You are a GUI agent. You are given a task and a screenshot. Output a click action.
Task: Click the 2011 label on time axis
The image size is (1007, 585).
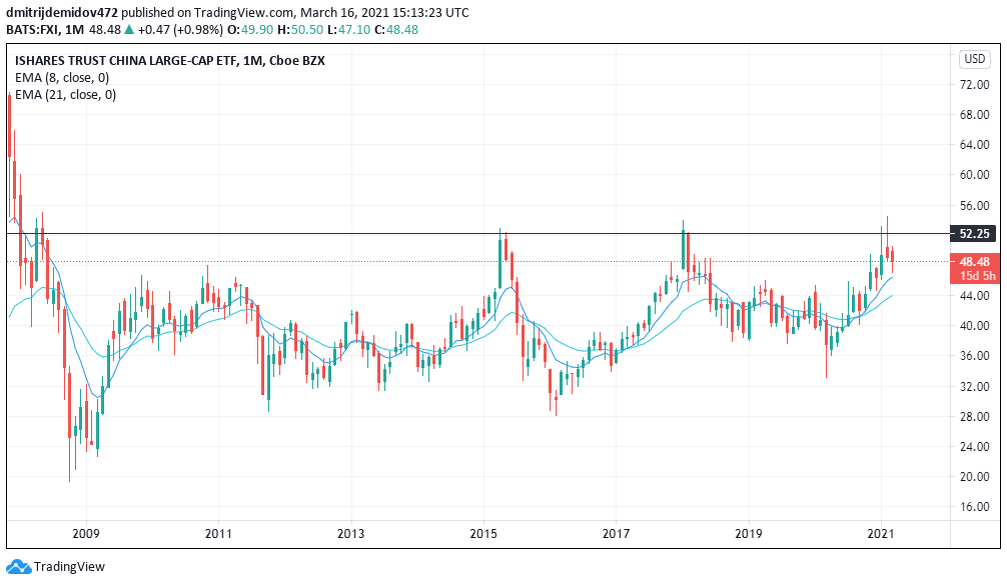pos(218,534)
